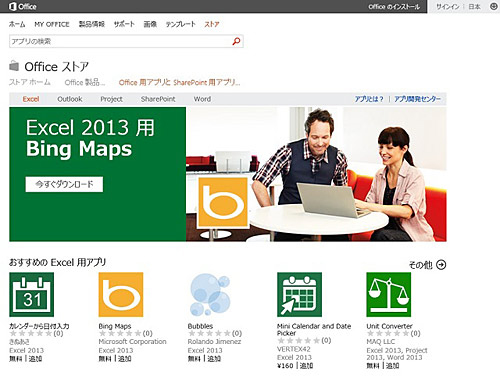Click the ¥160 price text
Viewport: 500px width, 376px height.
click(285, 366)
